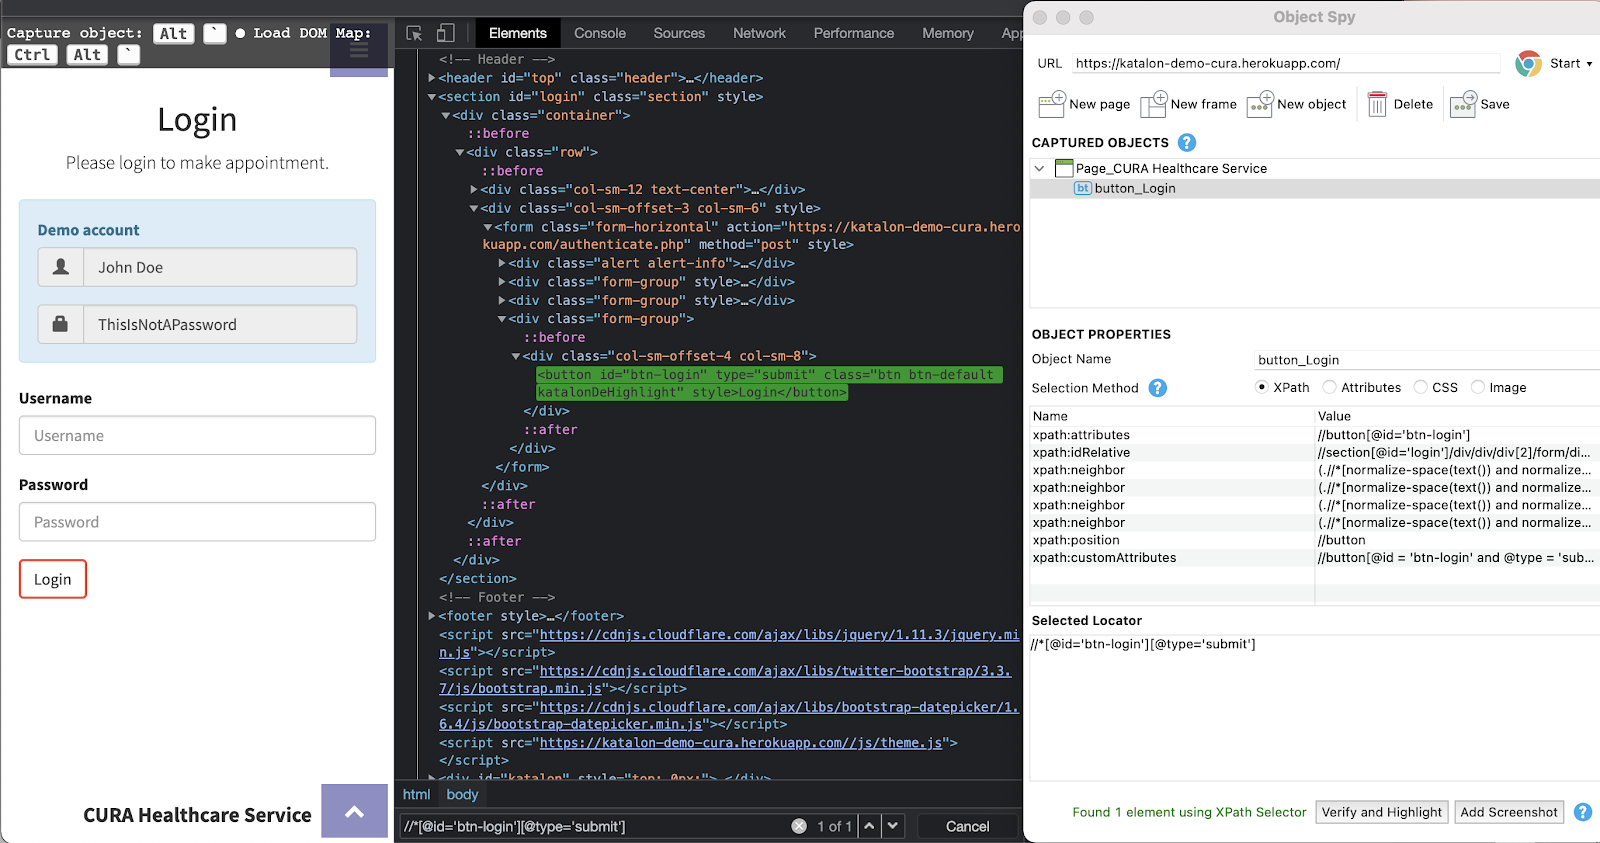Select the xpath:attributes row

coord(1315,435)
